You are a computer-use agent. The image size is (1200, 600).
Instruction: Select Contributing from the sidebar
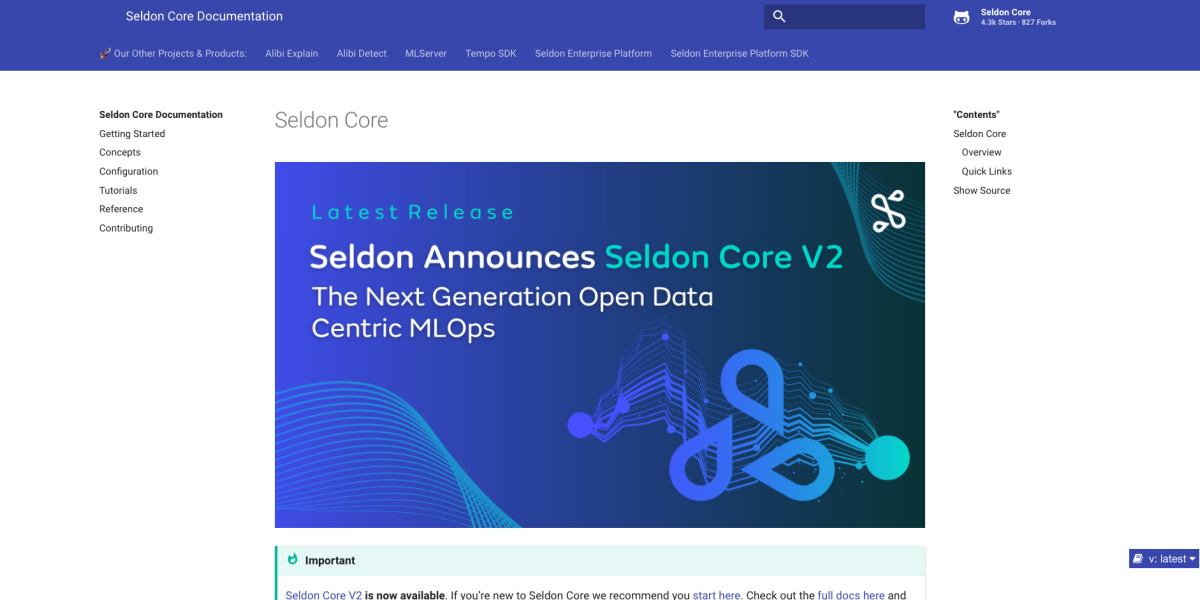point(125,228)
